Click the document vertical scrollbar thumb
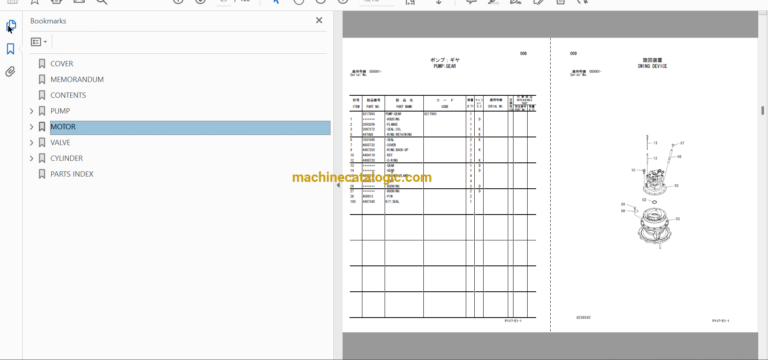Viewport: 768px width, 360px height. pos(763,111)
